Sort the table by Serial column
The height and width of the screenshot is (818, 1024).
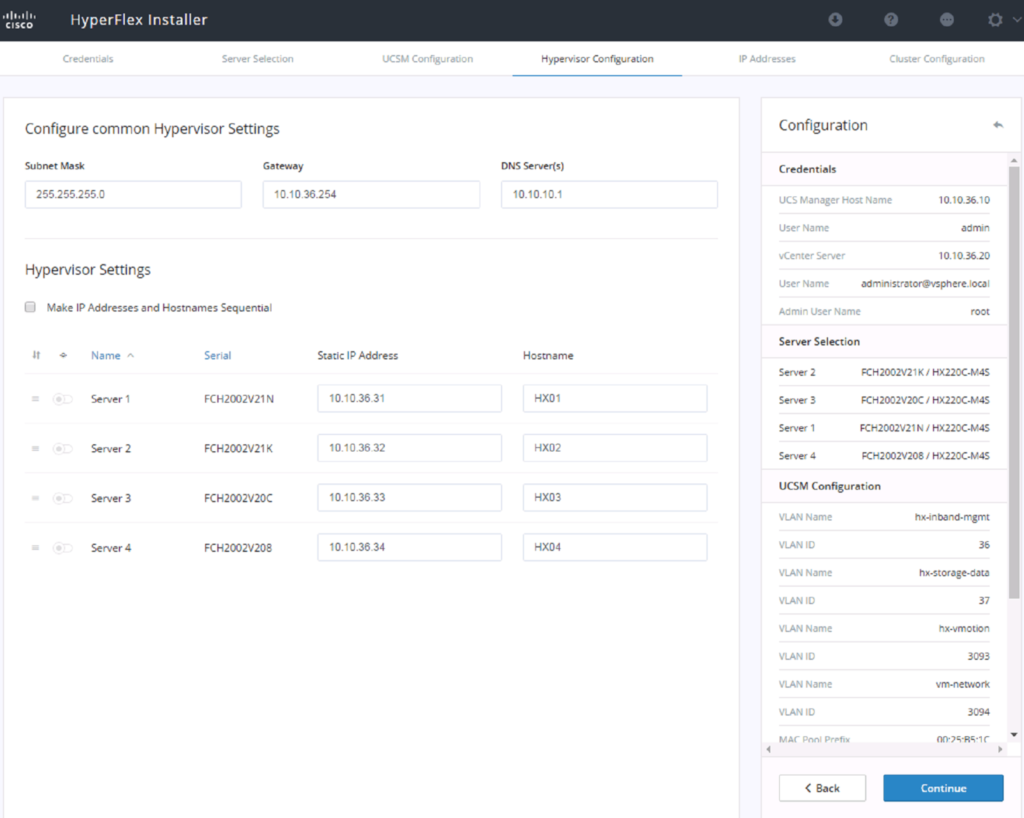tap(217, 355)
